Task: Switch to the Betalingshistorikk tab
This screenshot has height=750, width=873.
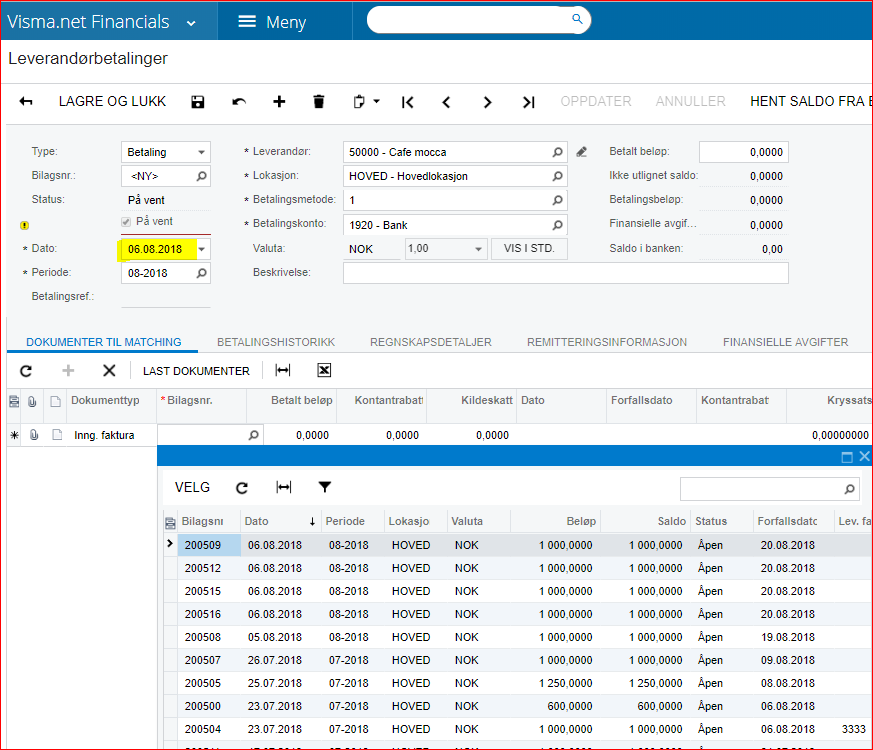Action: tap(275, 342)
